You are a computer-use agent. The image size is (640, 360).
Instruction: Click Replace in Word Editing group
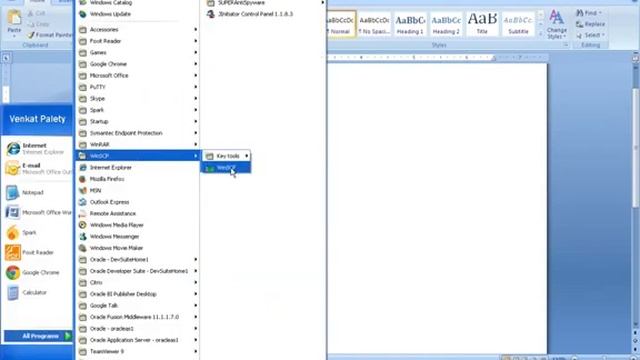(x=590, y=24)
